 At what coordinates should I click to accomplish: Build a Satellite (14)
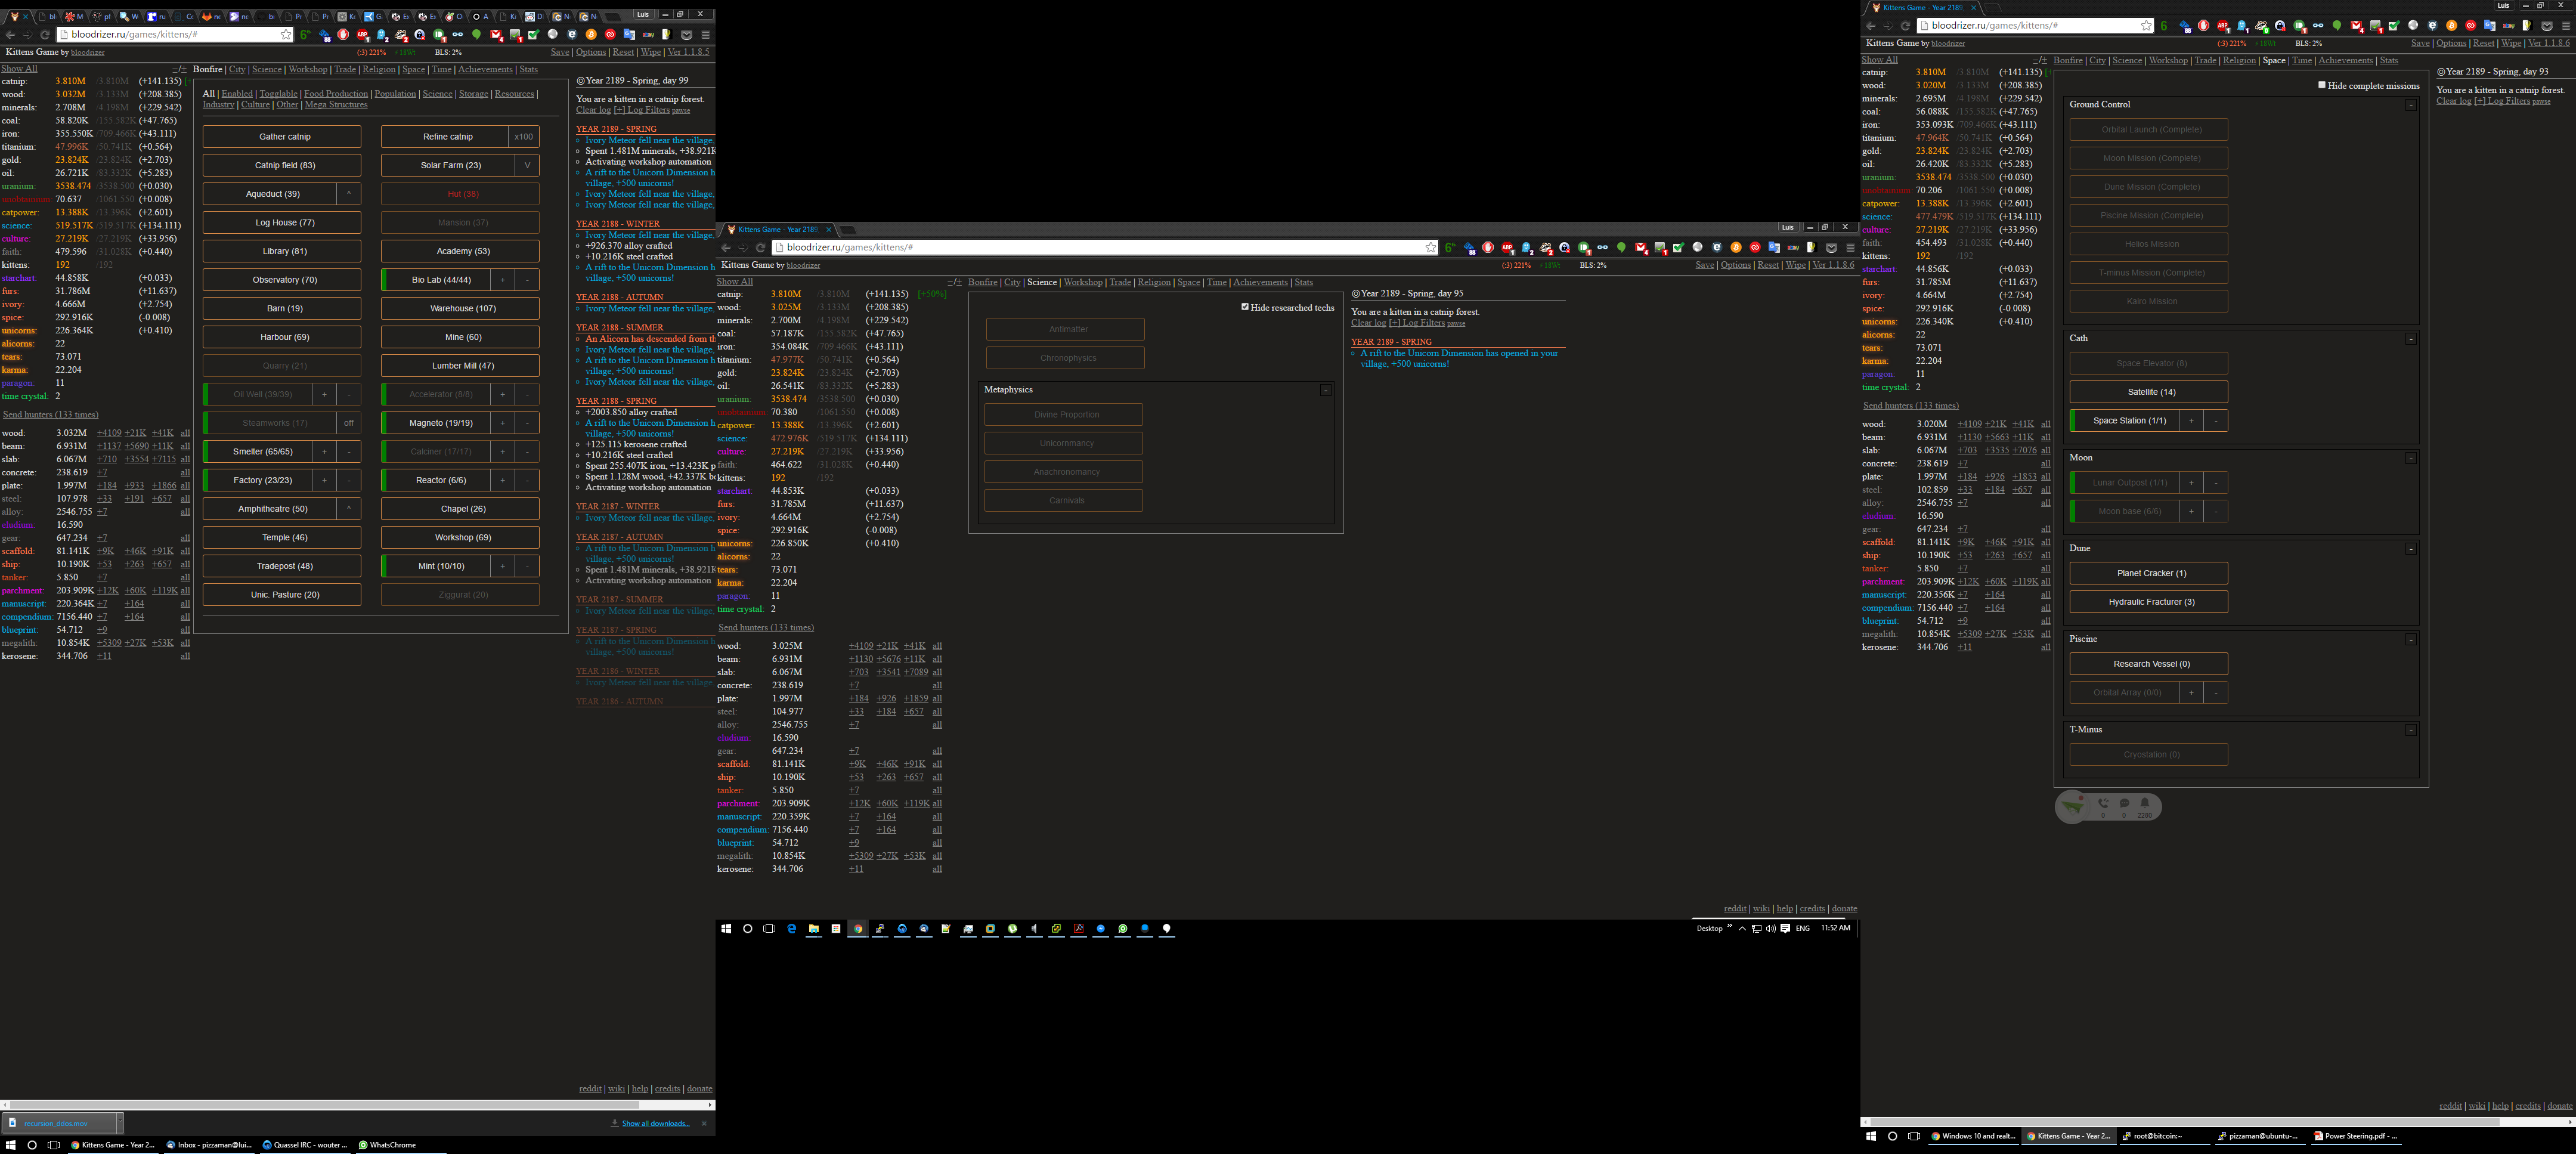click(2148, 392)
